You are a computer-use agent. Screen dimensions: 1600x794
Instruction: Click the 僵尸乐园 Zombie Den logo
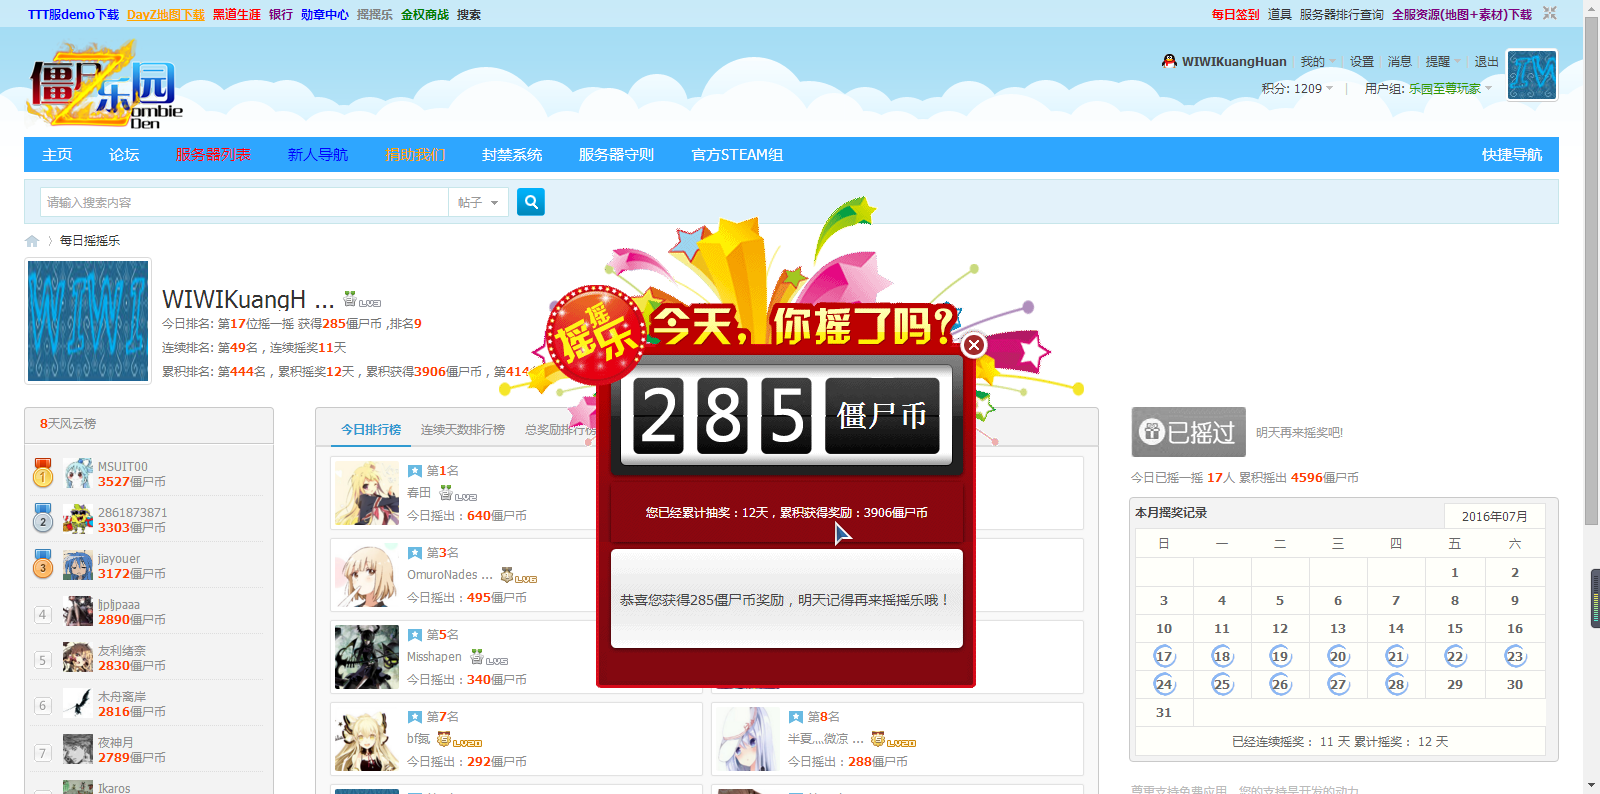click(104, 85)
